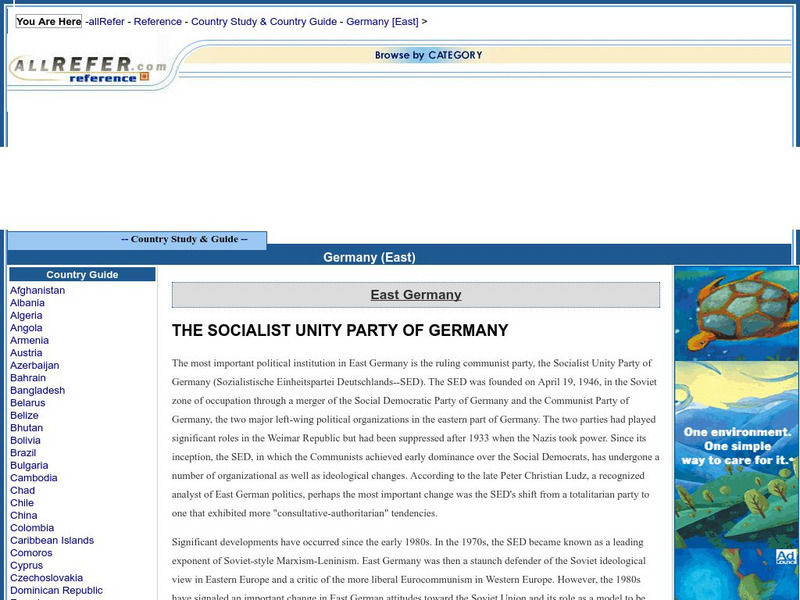Open Cyprus in the Country Guide
The image size is (800, 600).
tap(27, 565)
